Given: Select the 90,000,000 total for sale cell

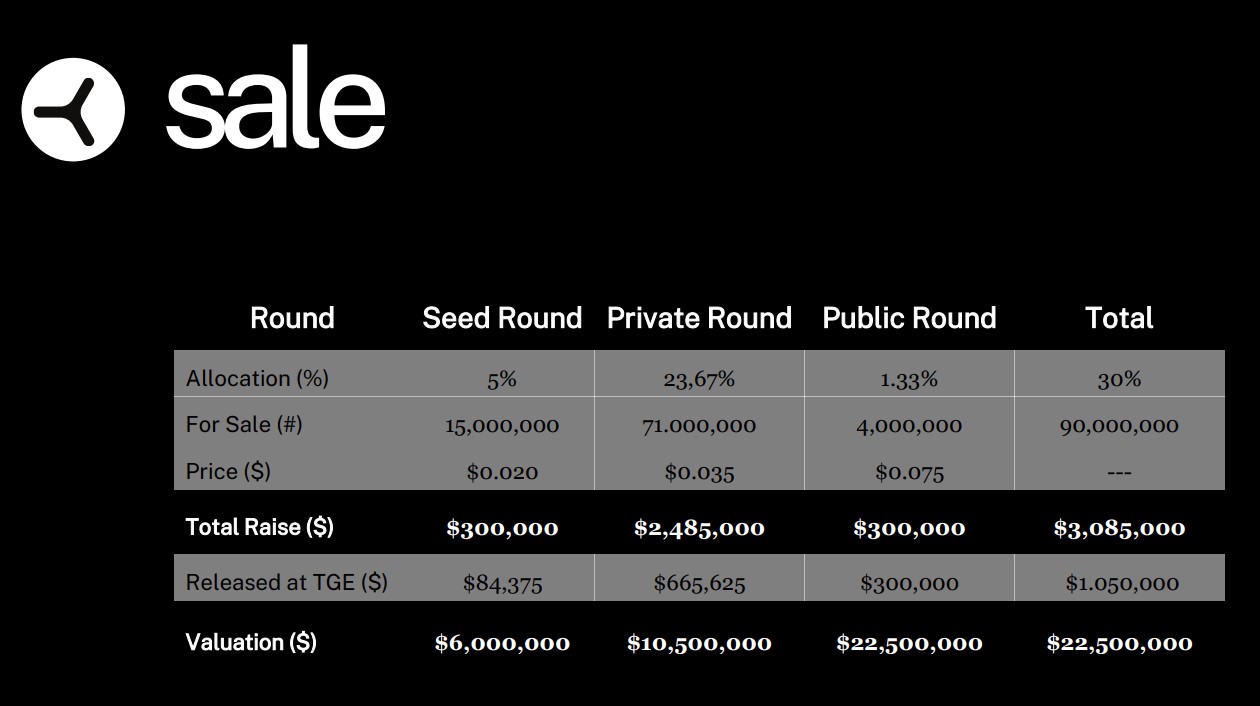Looking at the screenshot, I should pos(1119,425).
